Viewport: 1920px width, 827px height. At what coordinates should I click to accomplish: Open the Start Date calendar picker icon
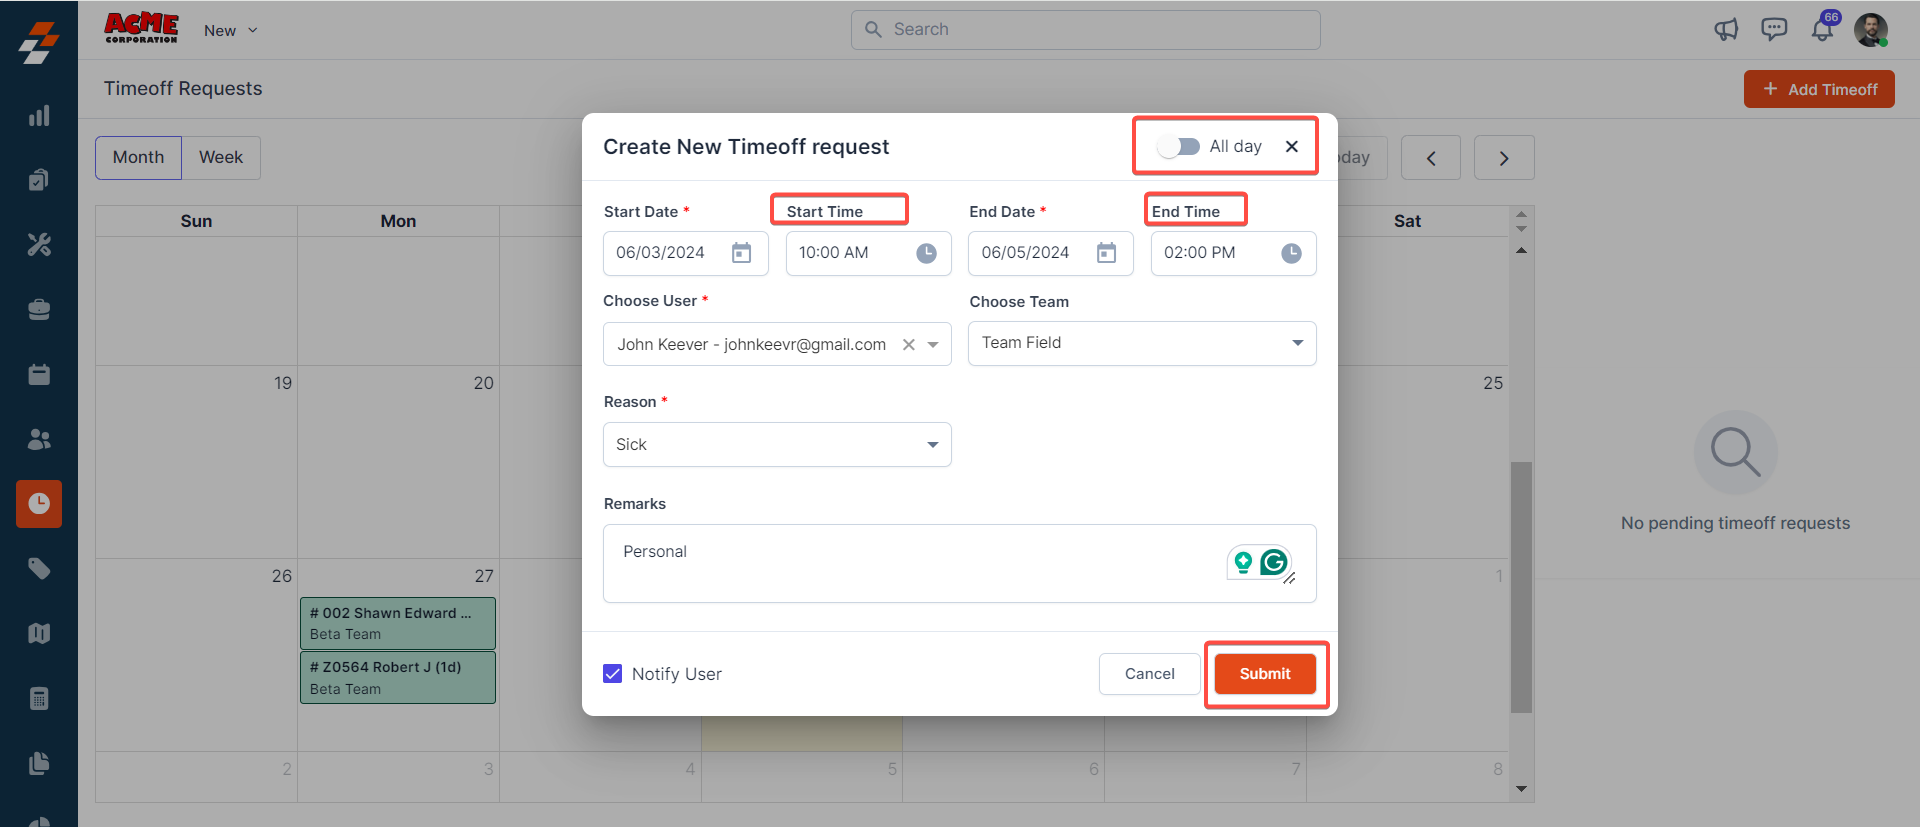741,253
